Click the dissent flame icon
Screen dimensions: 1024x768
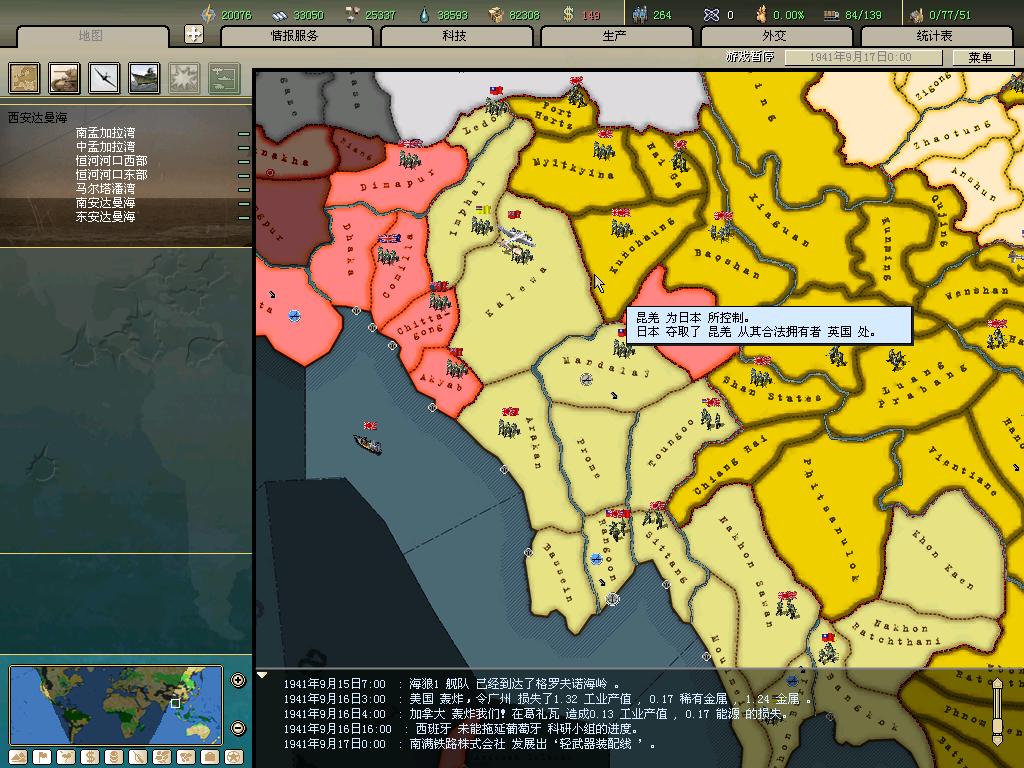coord(761,14)
